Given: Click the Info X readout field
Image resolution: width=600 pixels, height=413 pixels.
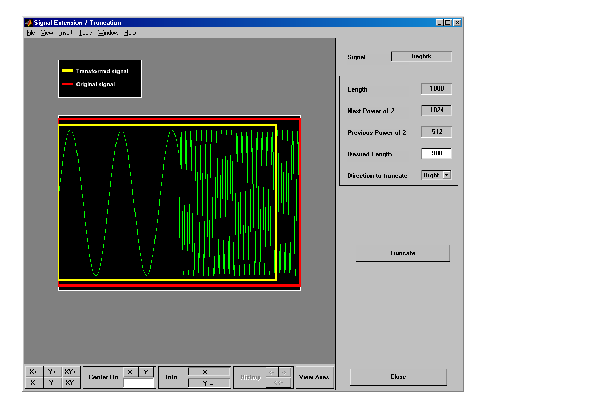Looking at the screenshot, I should (209, 372).
